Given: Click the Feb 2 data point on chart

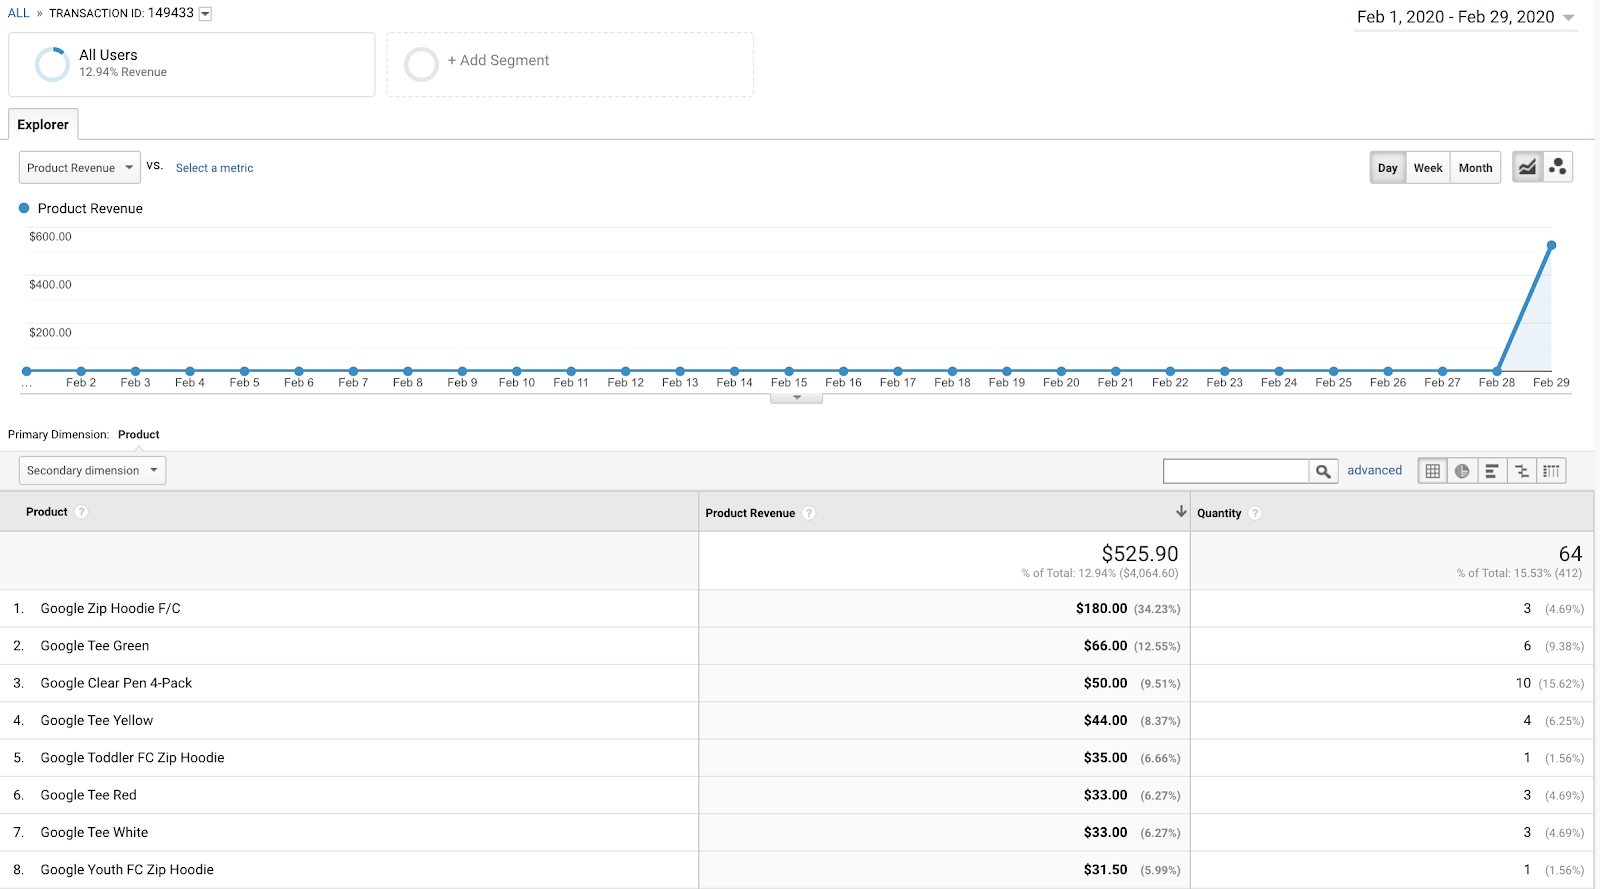Looking at the screenshot, I should pos(81,371).
